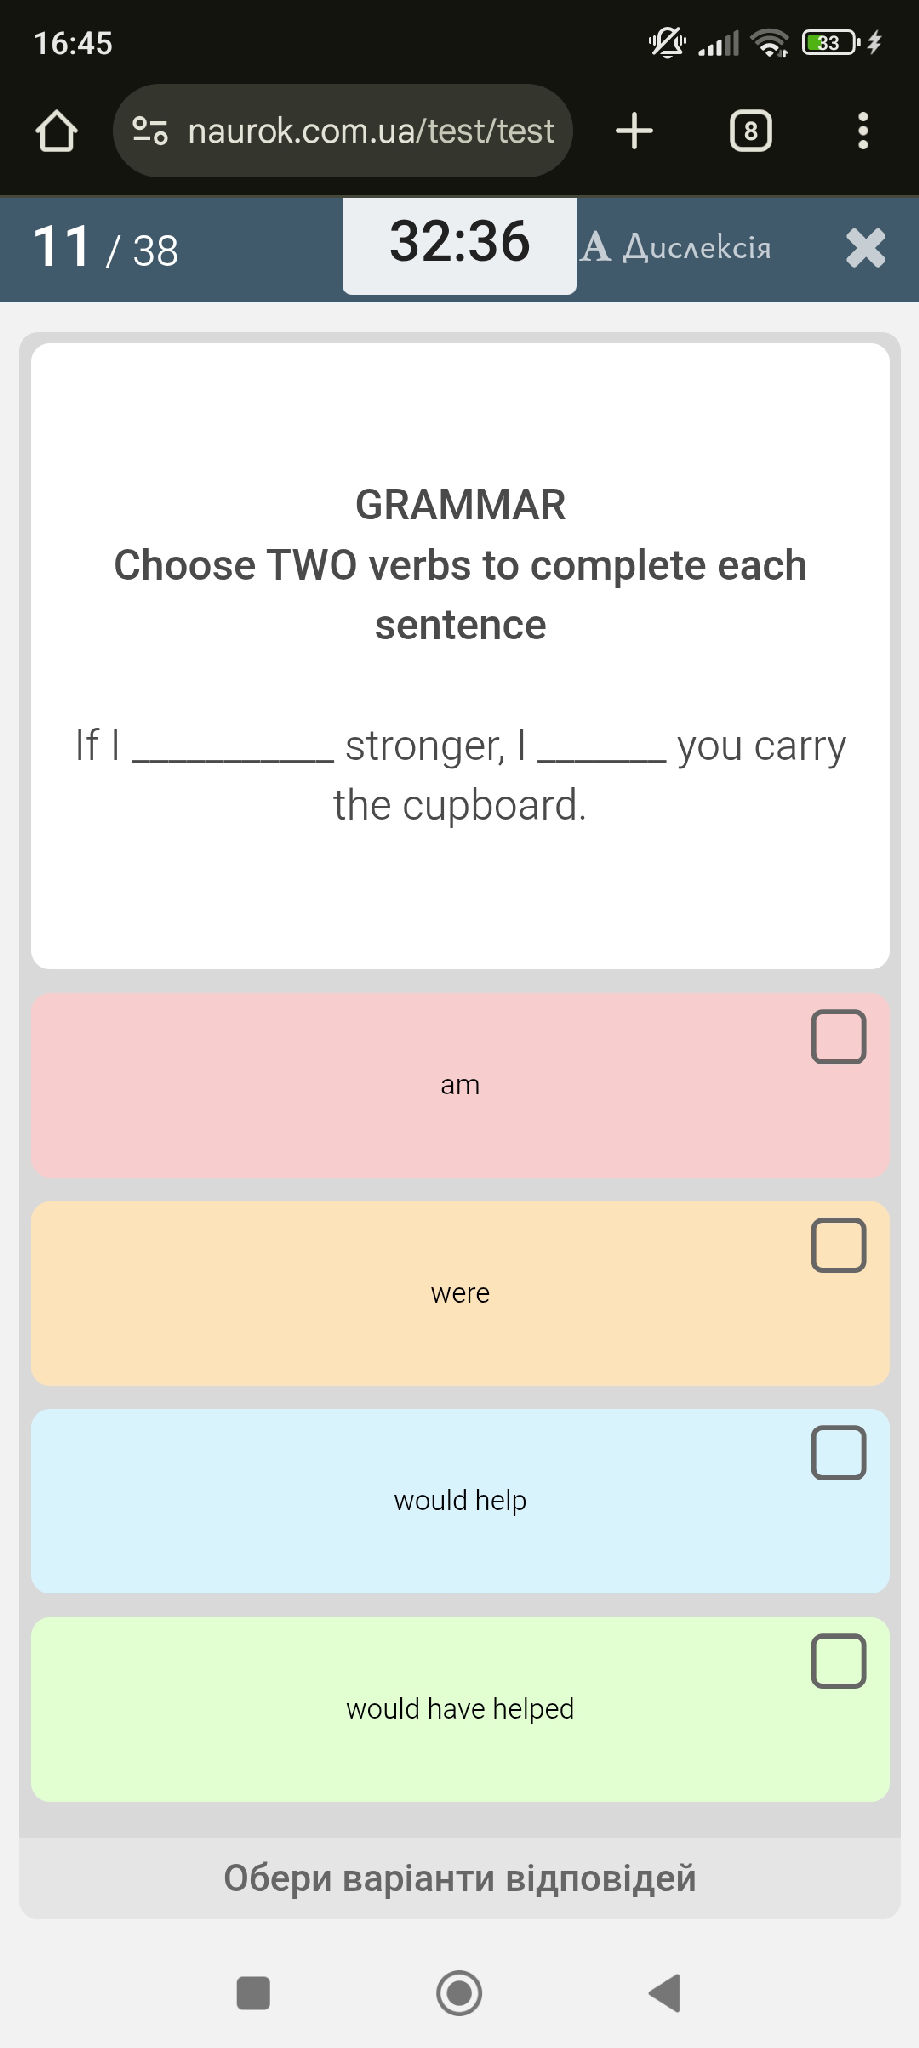Close the test with the X icon

click(x=864, y=248)
